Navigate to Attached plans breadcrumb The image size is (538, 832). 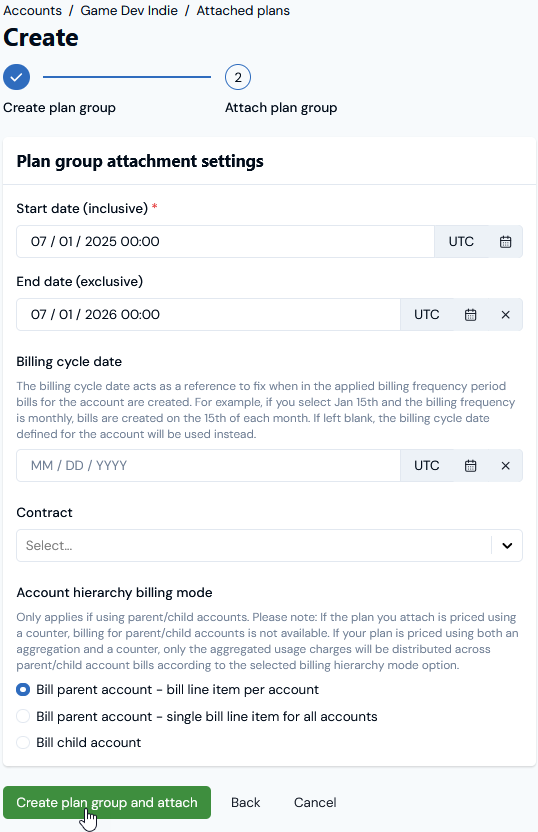(x=243, y=11)
